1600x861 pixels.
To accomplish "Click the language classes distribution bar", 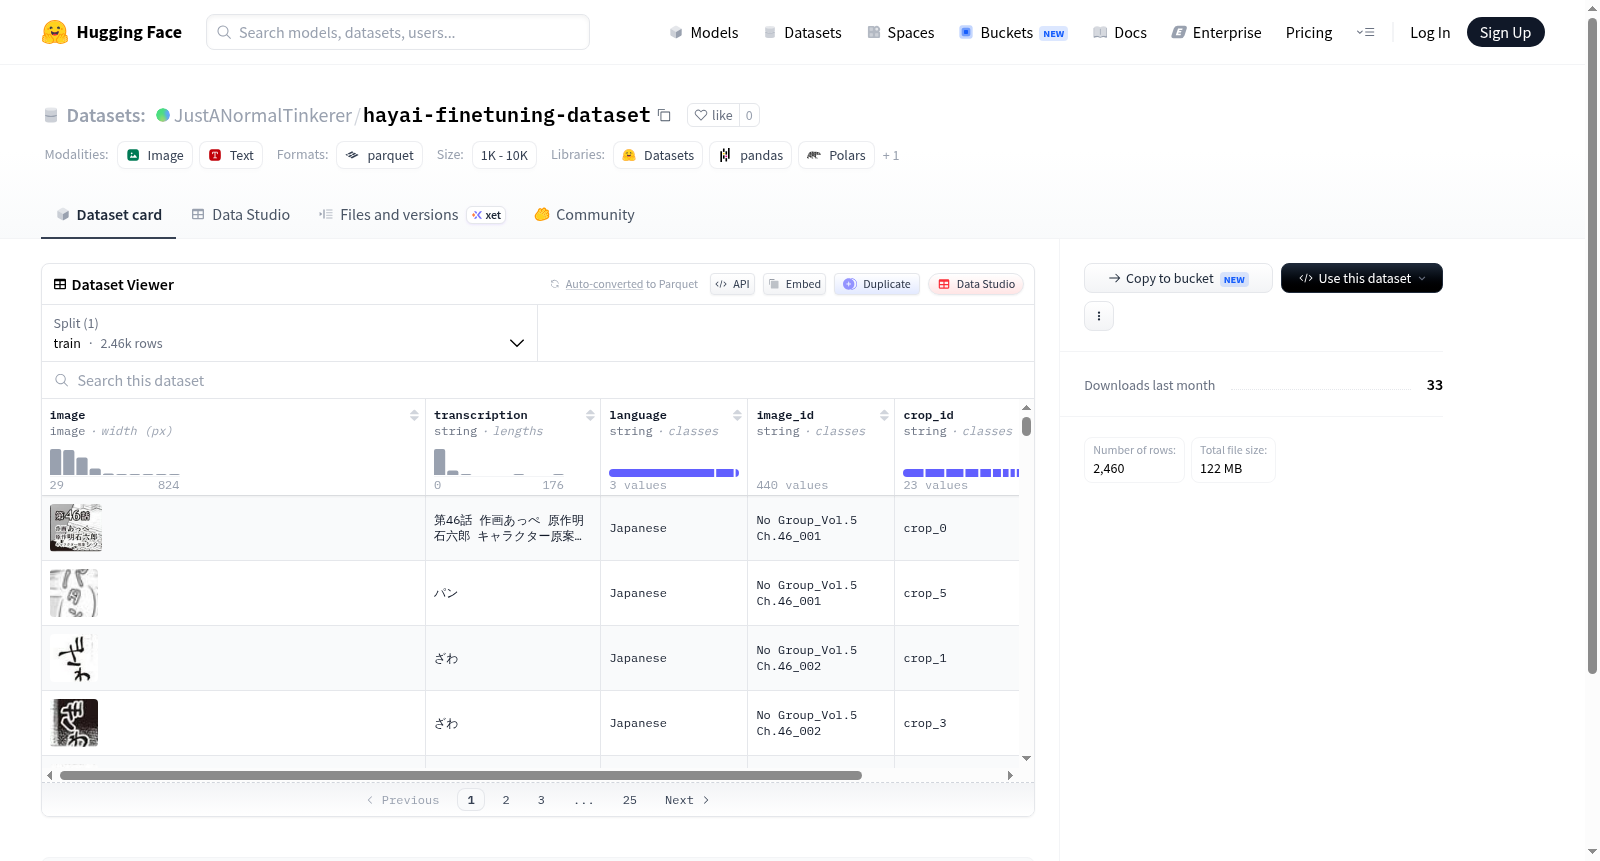I will (674, 473).
